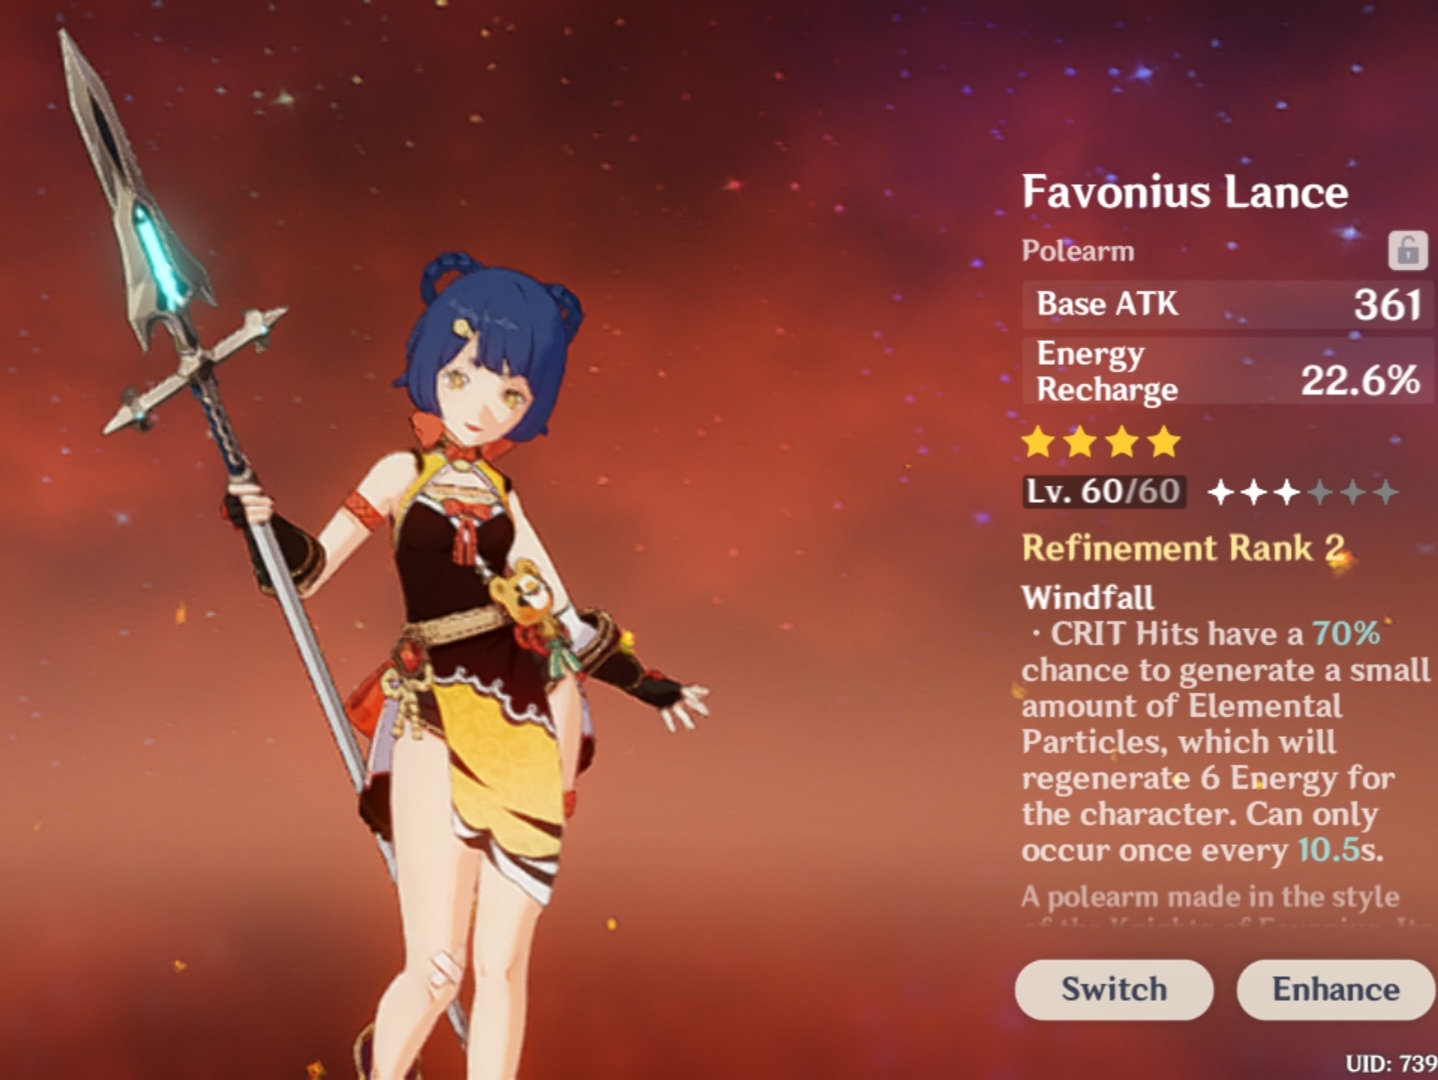Viewport: 1438px width, 1080px height.
Task: Click the Switch button
Action: (x=1114, y=989)
